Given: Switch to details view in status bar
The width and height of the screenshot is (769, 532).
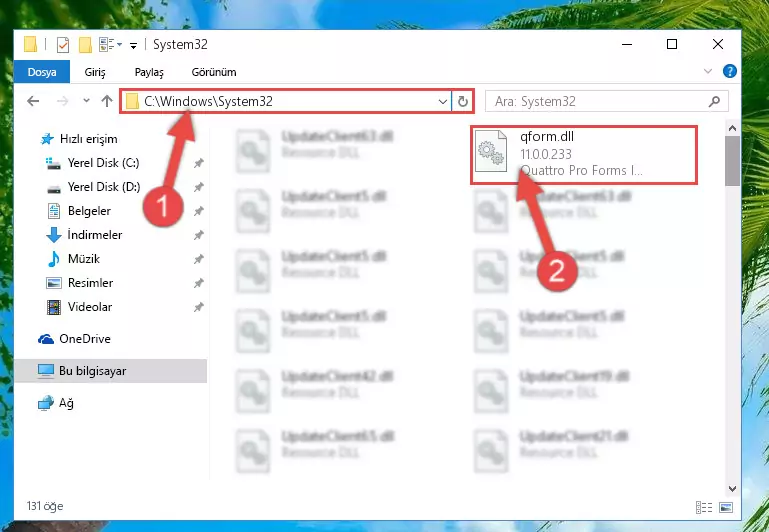Looking at the screenshot, I should pyautogui.click(x=704, y=507).
